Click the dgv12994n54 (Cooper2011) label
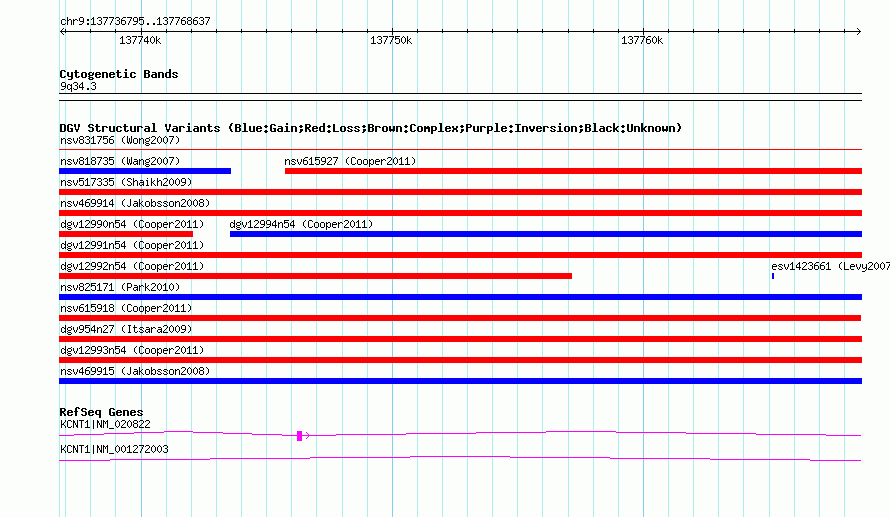890x517 pixels. (301, 224)
